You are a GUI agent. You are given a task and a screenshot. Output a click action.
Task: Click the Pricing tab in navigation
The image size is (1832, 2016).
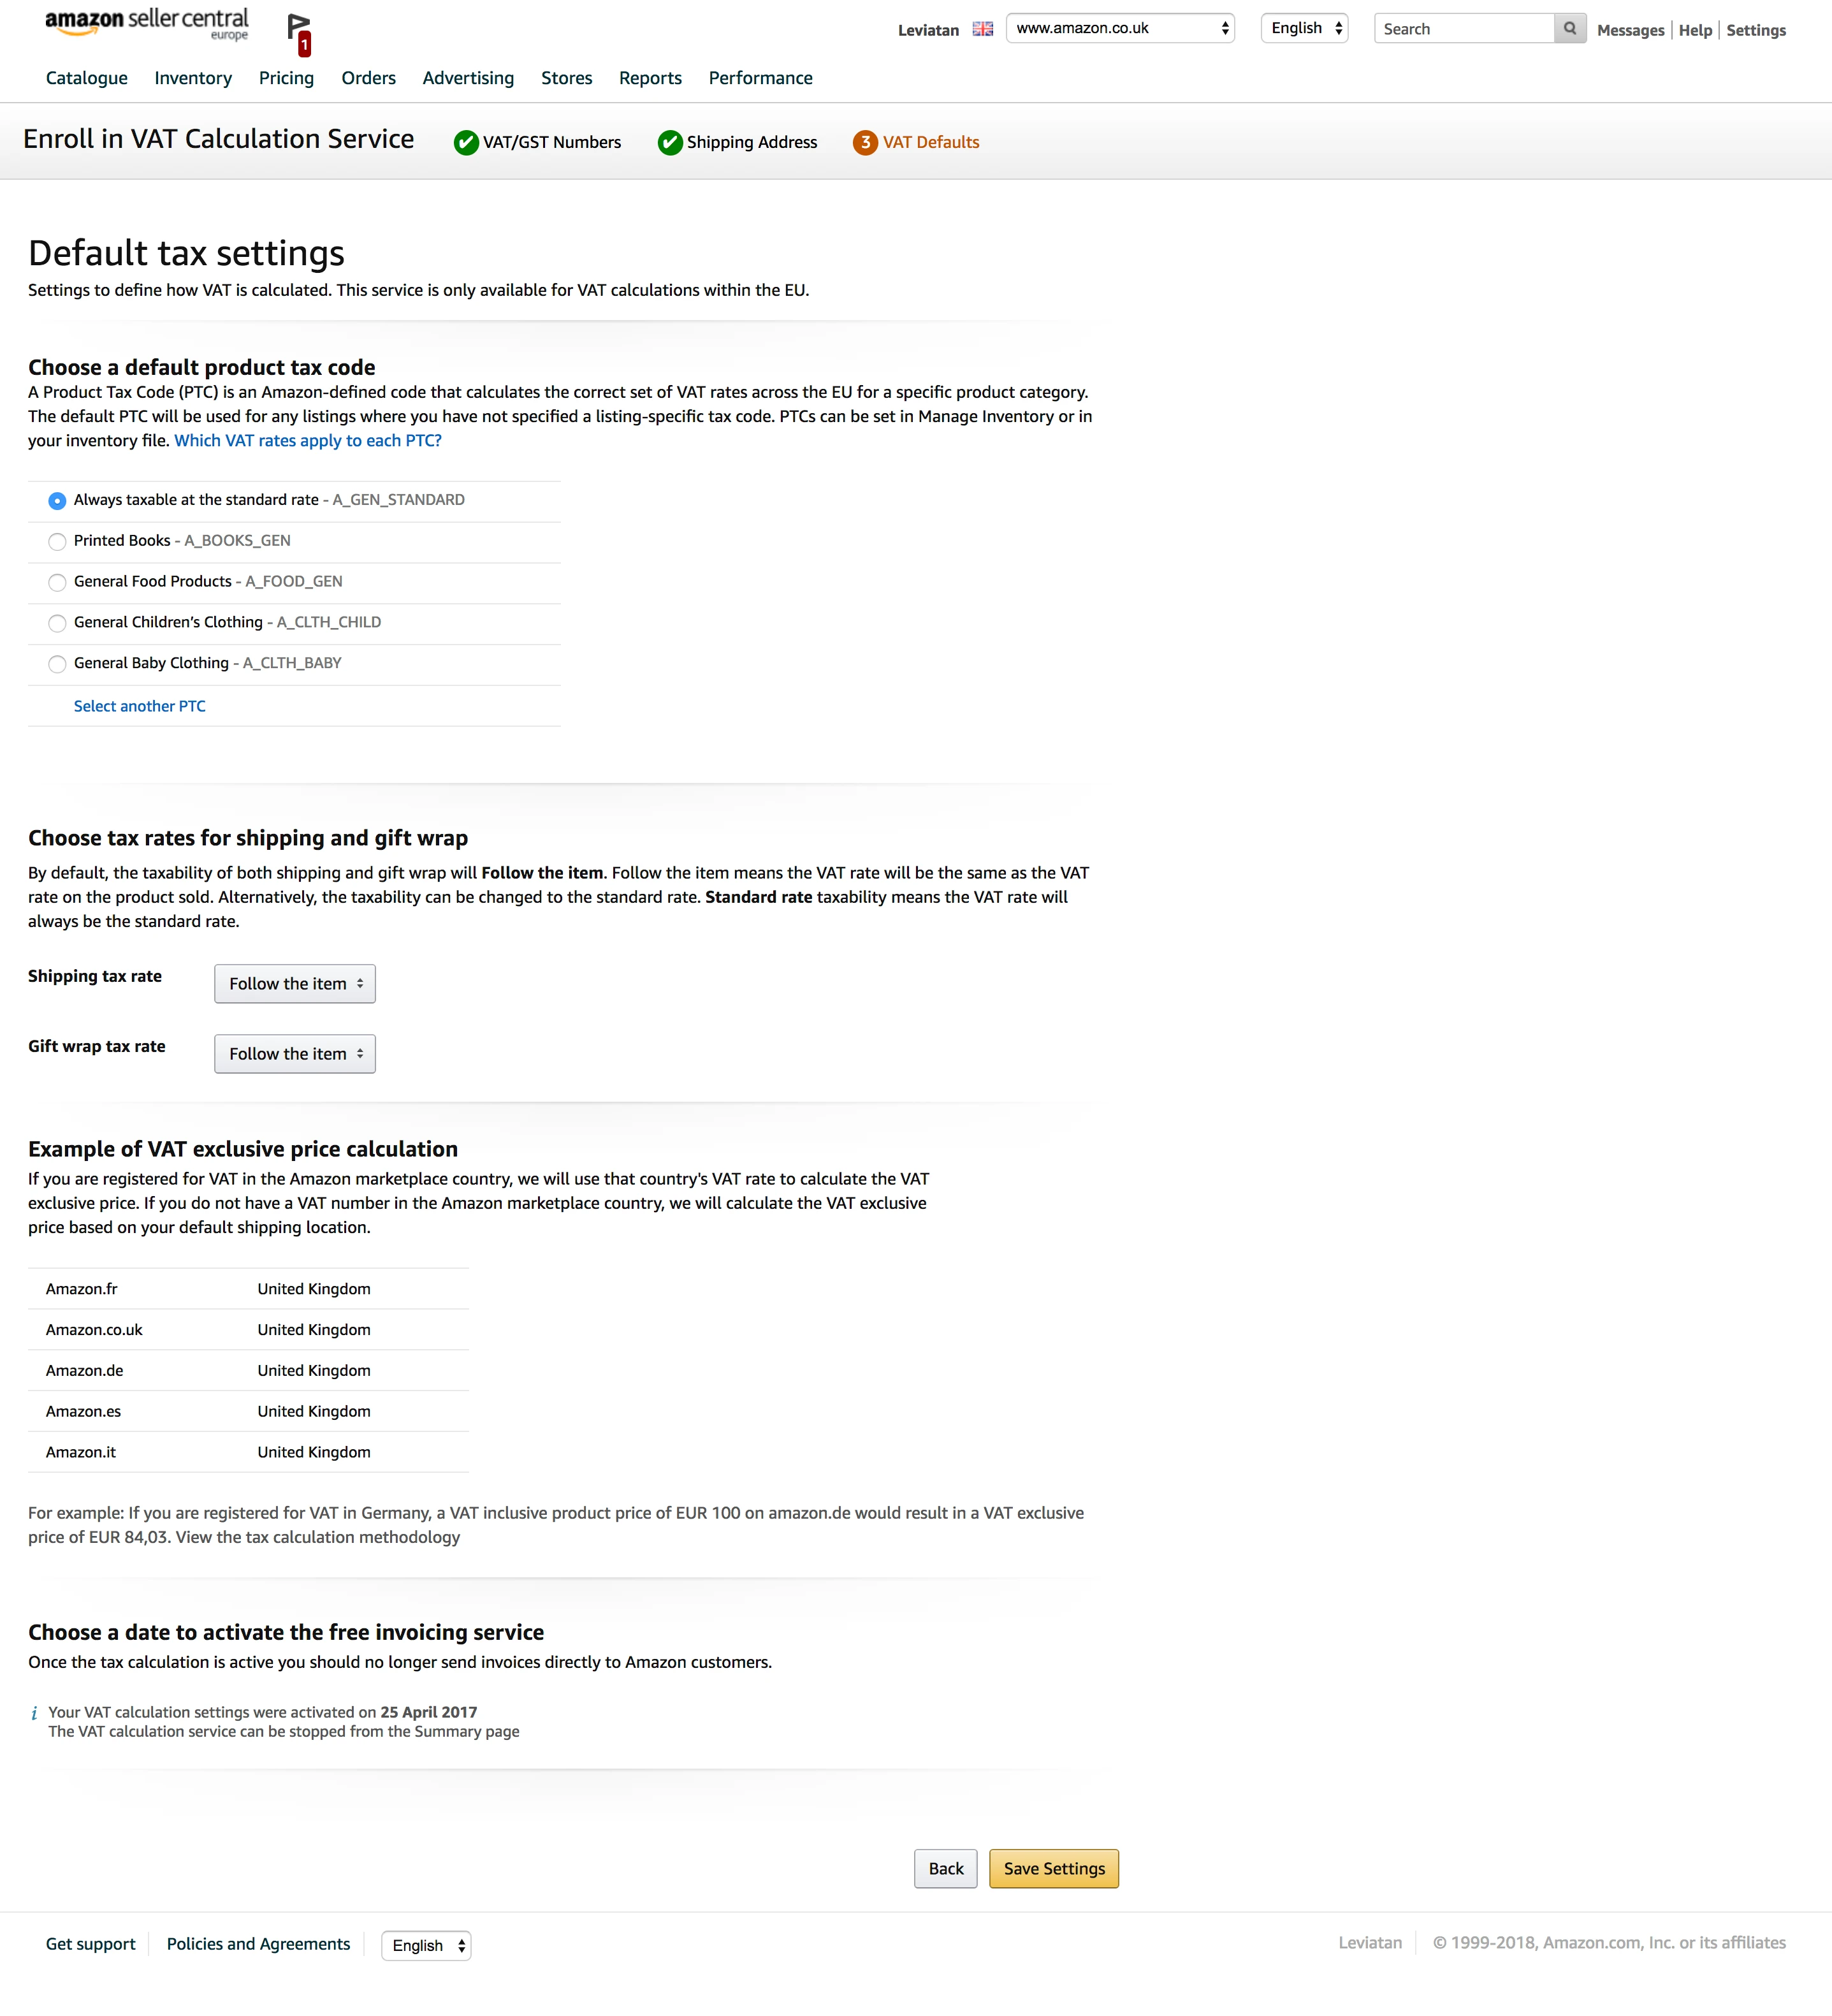tap(286, 77)
